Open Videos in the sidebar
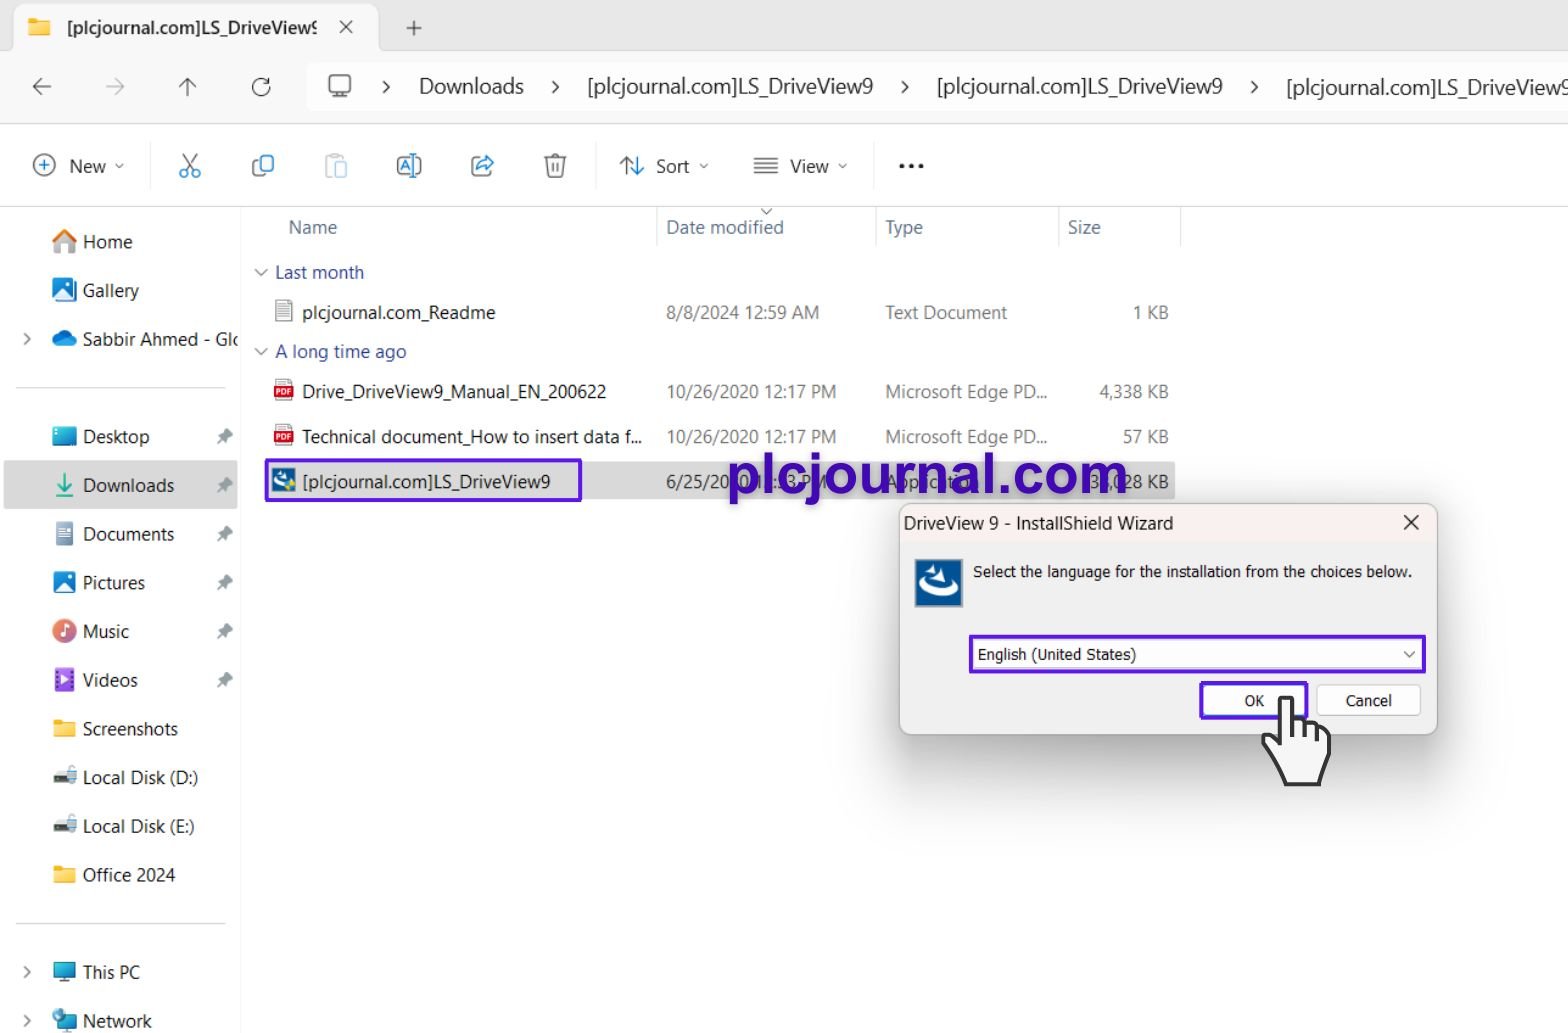 (95, 680)
